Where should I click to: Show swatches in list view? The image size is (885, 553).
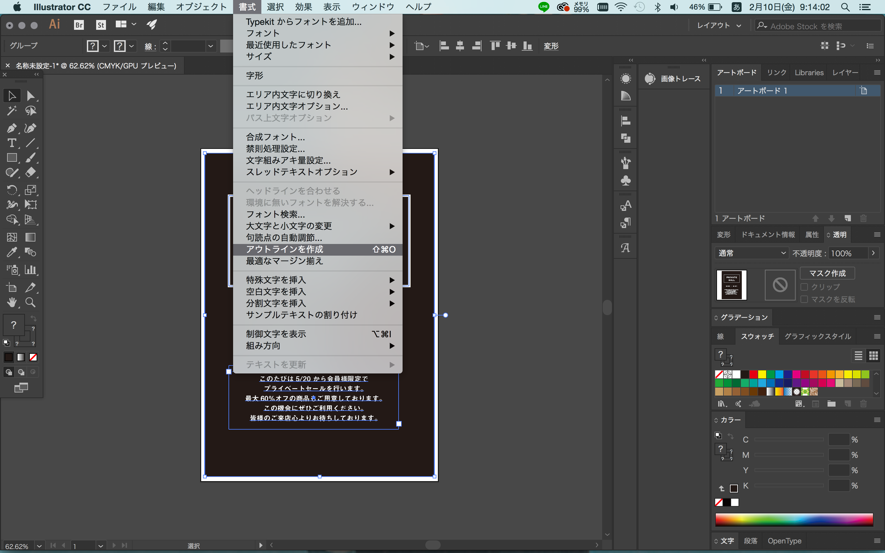[858, 356]
